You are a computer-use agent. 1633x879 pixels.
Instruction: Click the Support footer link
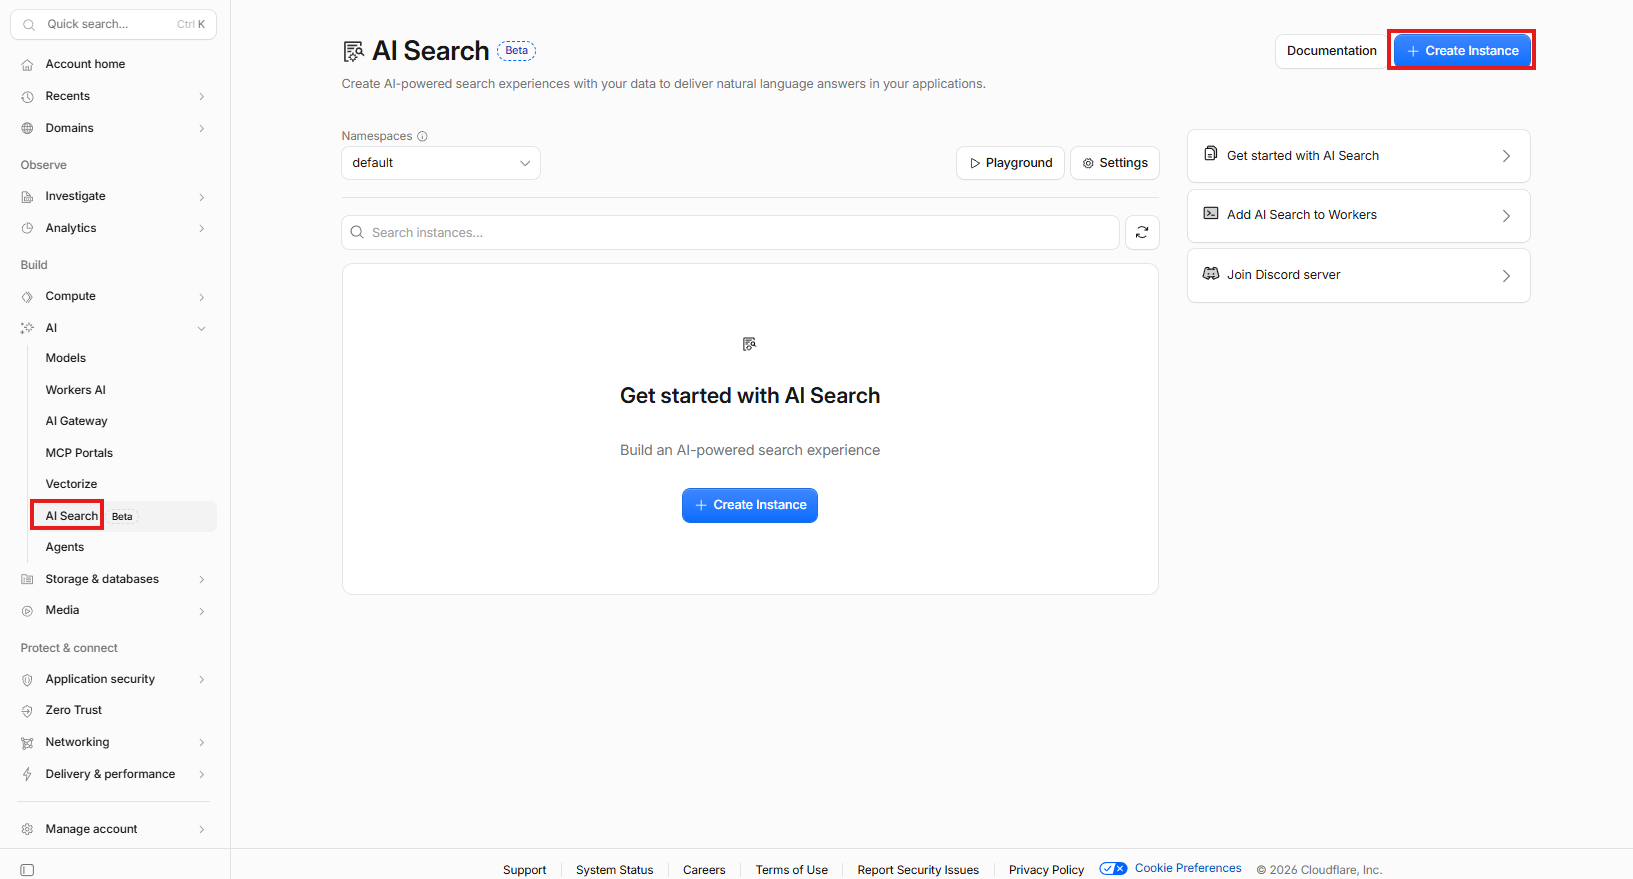click(x=524, y=870)
